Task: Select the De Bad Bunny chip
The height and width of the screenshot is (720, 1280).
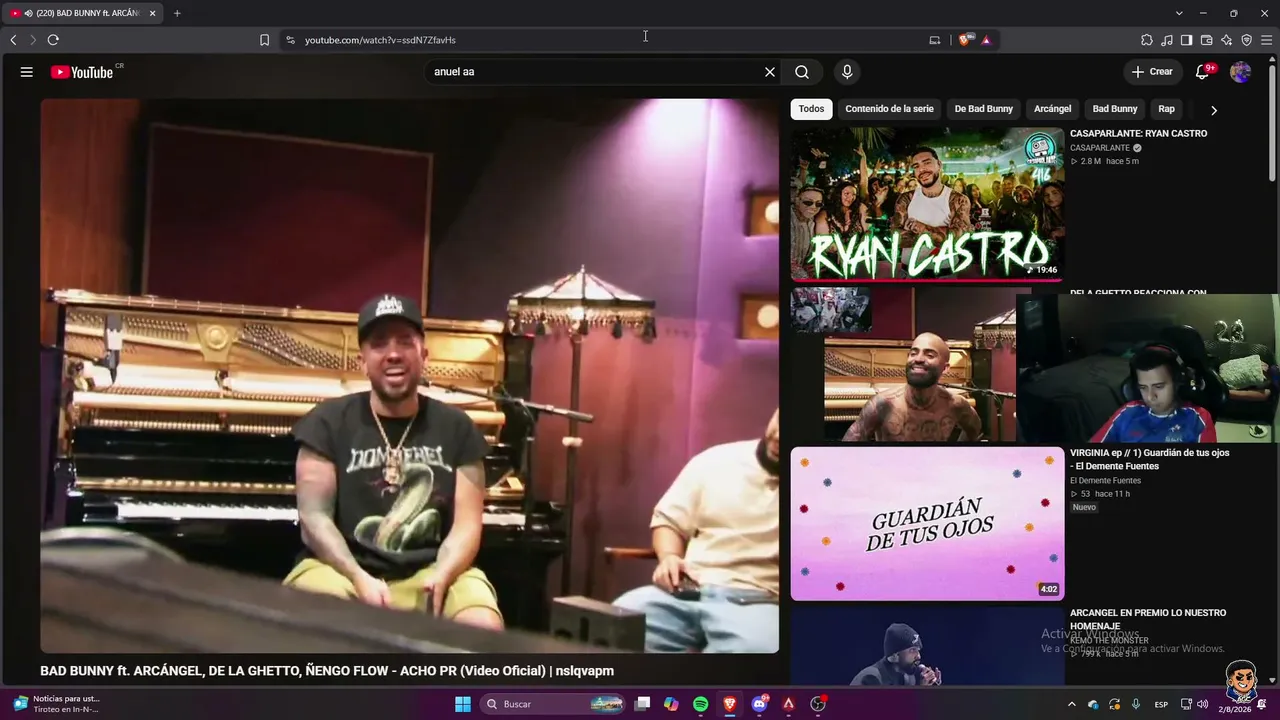Action: (x=984, y=109)
